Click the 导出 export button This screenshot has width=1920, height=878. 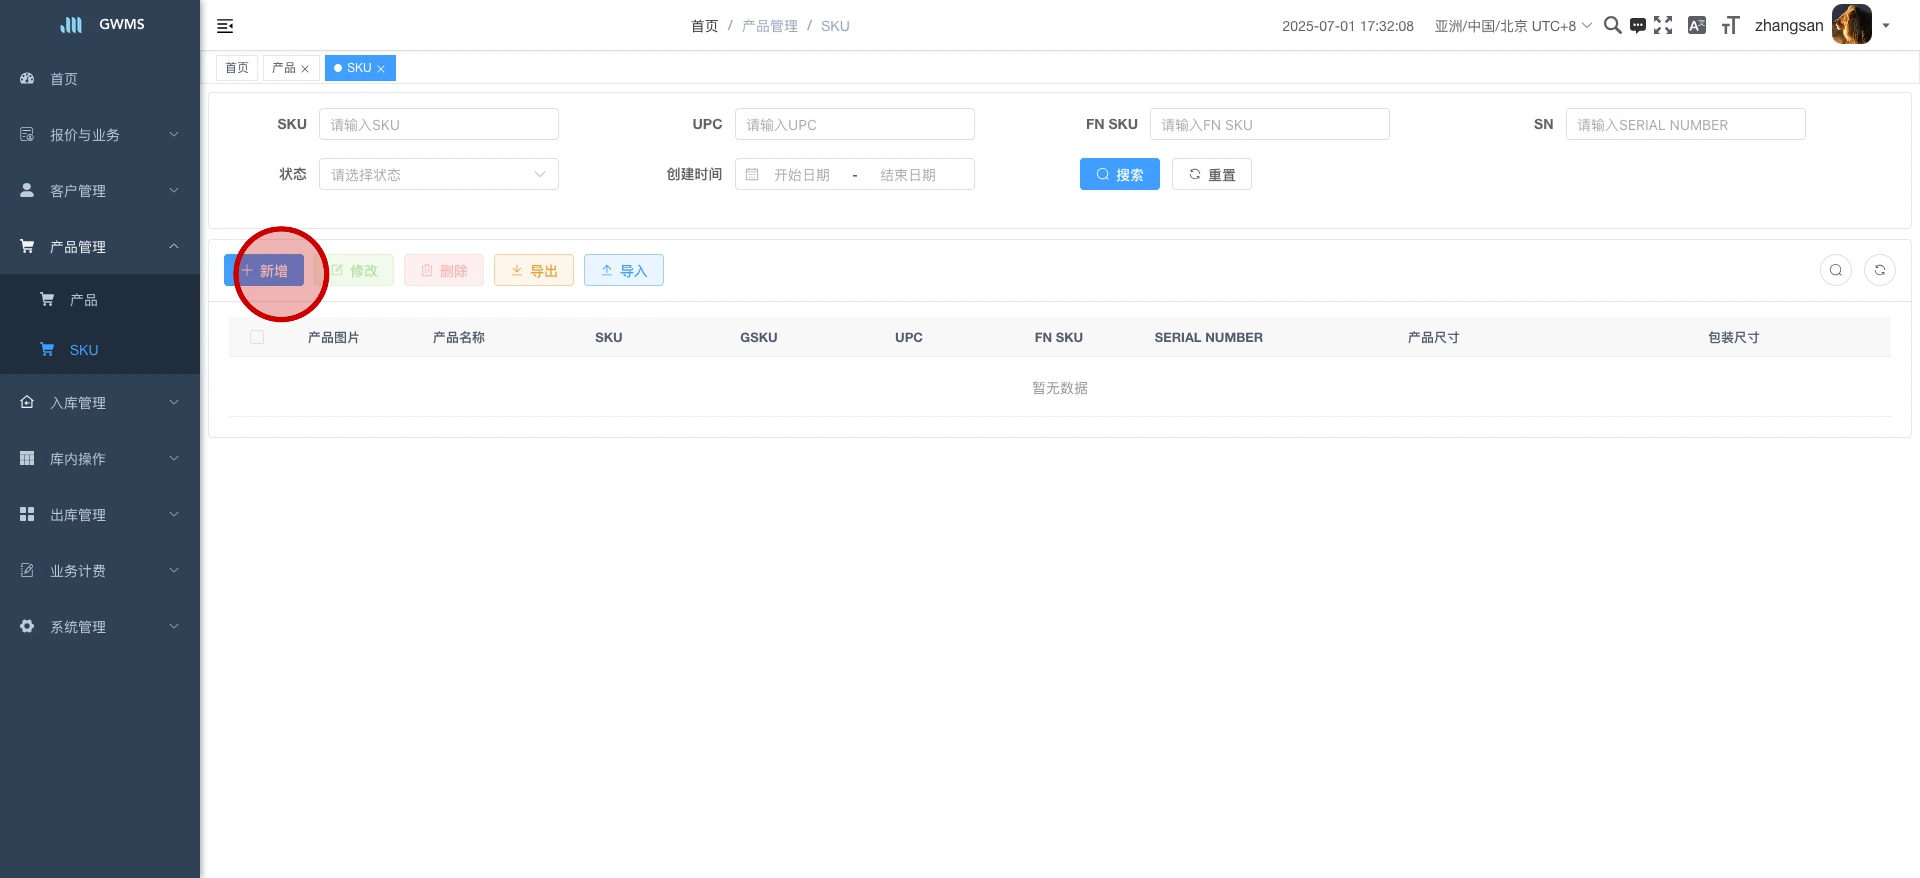click(x=533, y=270)
